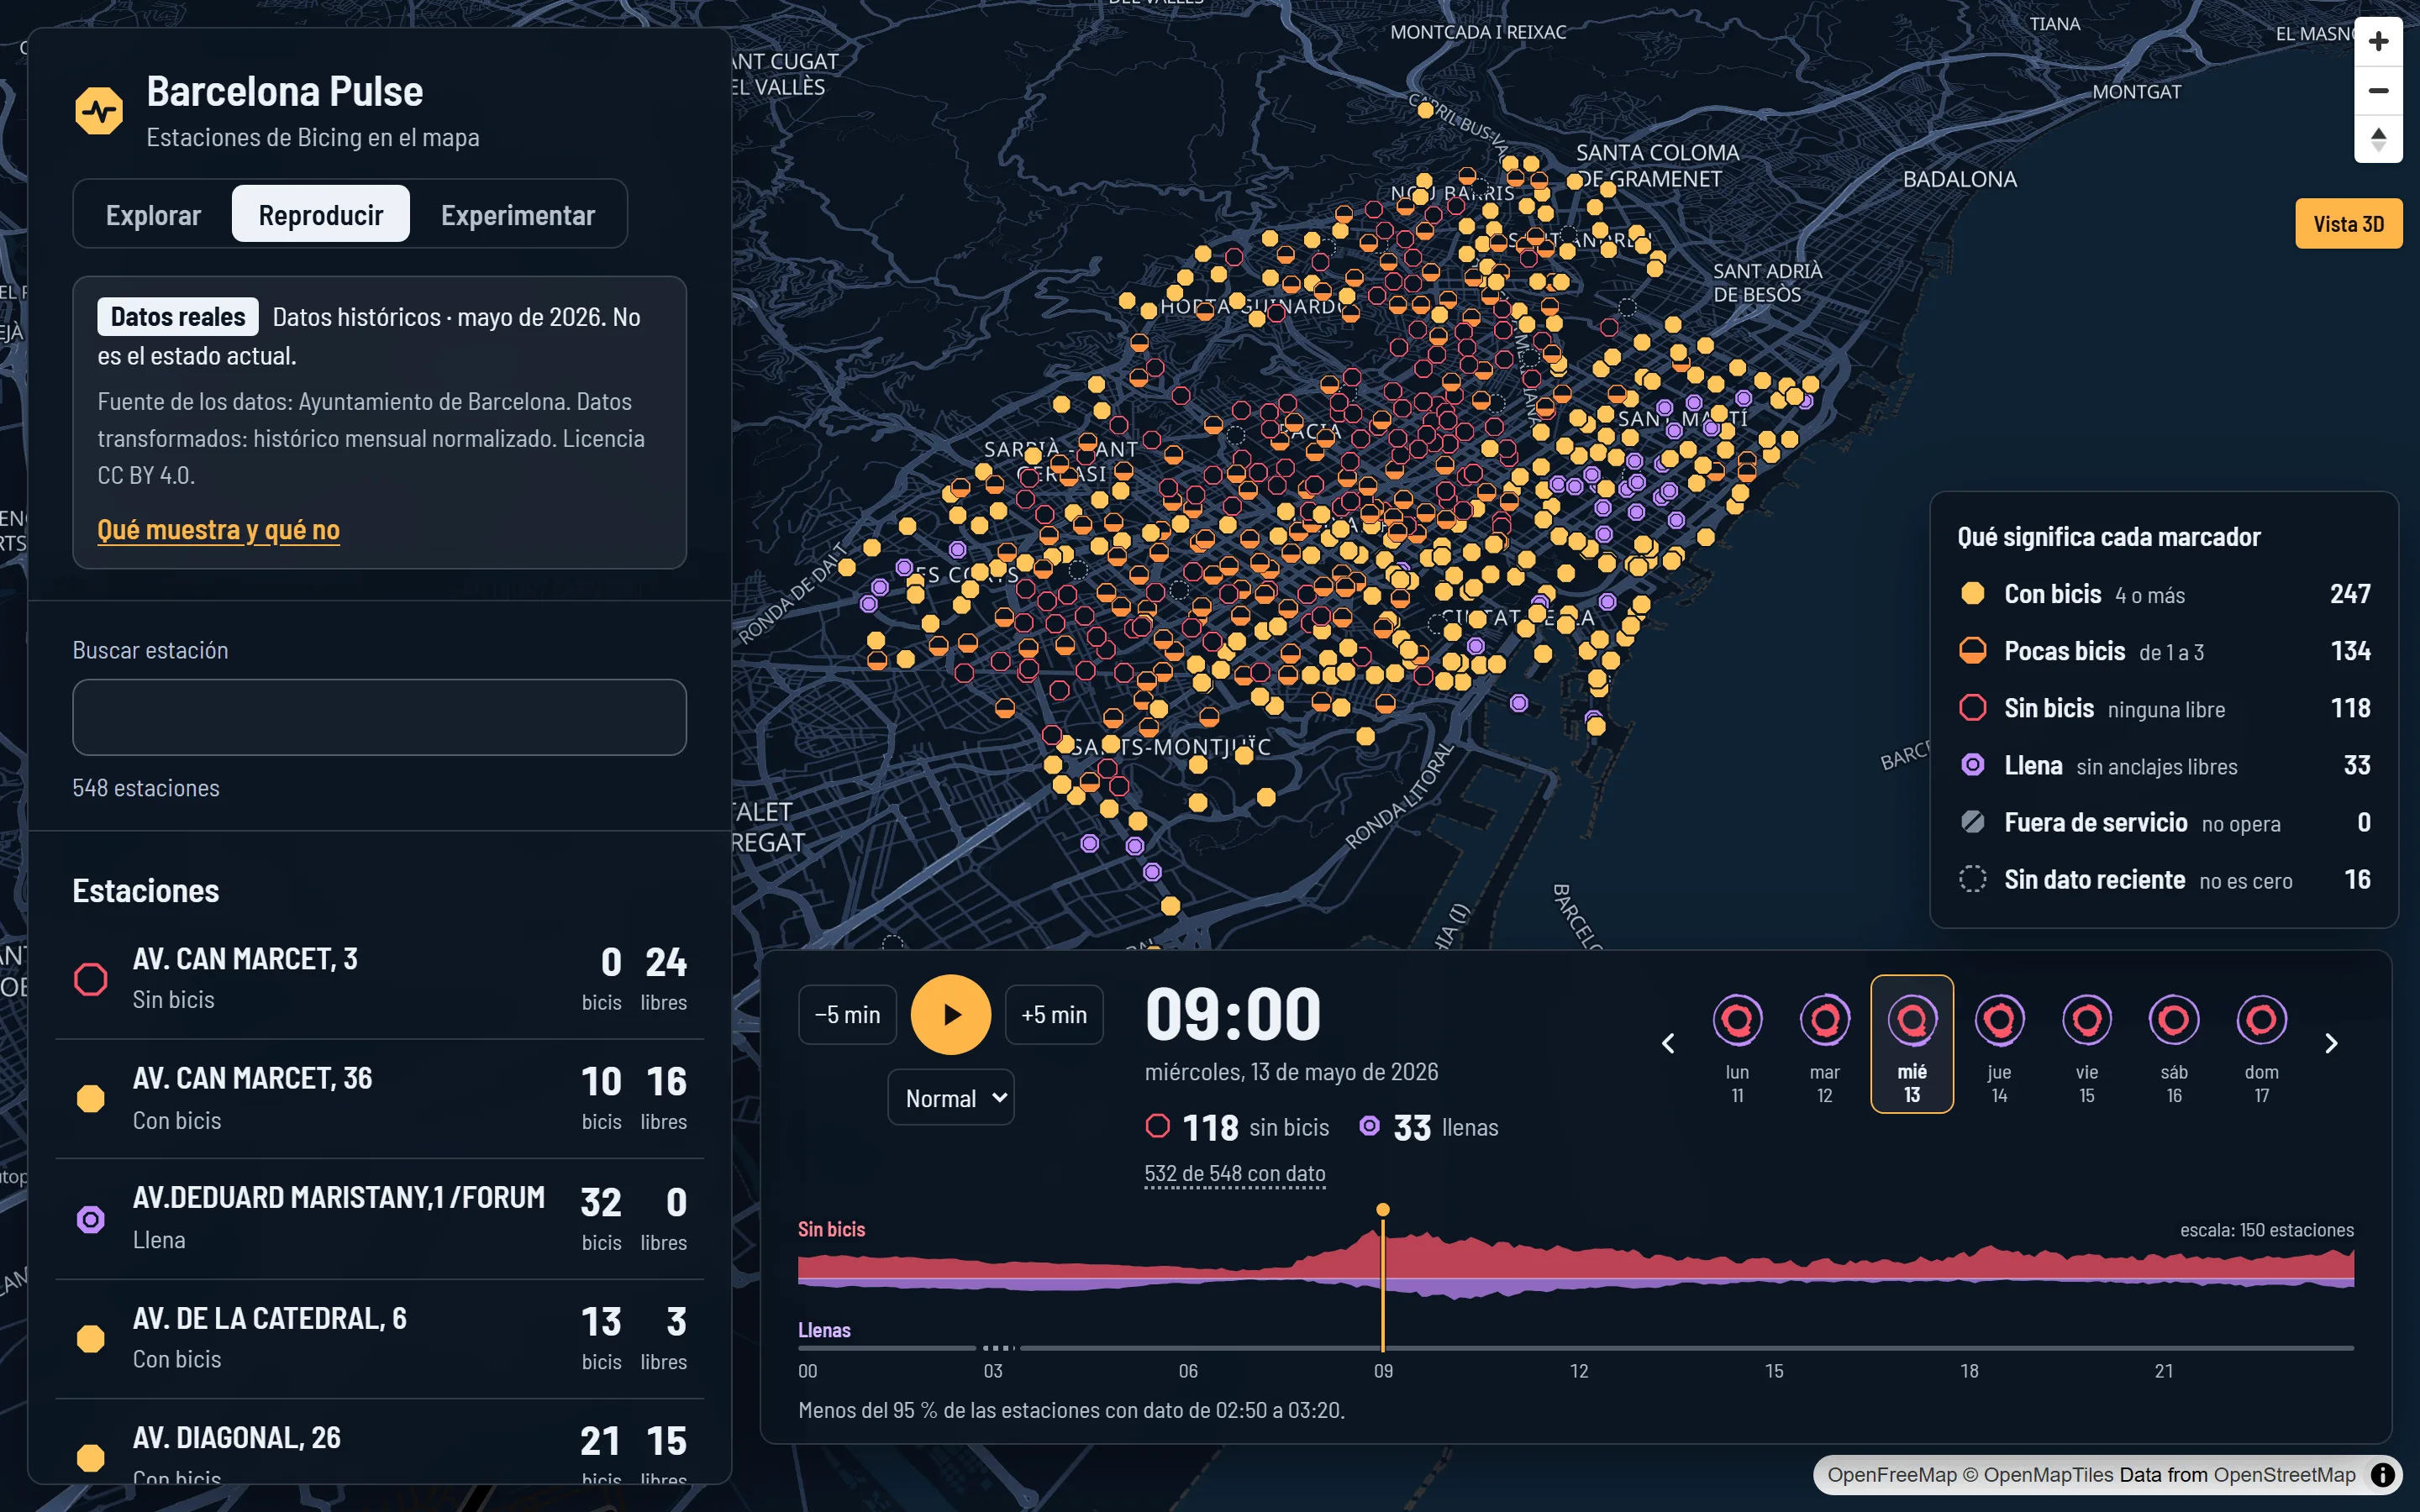The width and height of the screenshot is (2420, 1512).
Task: Open the Normal speed dropdown
Action: point(950,1098)
